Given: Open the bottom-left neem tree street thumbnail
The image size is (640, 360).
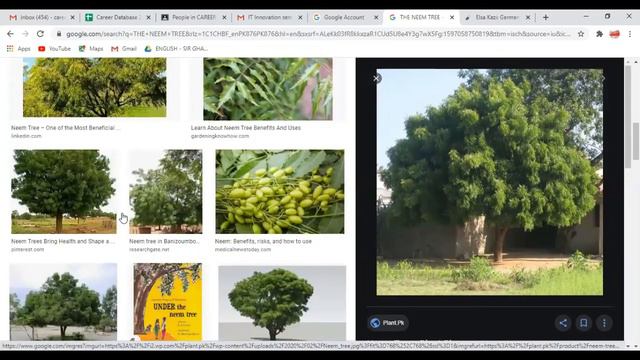Looking at the screenshot, I should 63,302.
